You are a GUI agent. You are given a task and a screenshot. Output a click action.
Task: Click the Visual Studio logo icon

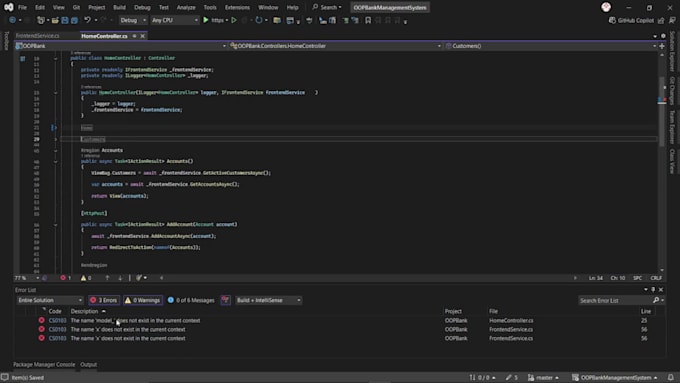[x=9, y=7]
